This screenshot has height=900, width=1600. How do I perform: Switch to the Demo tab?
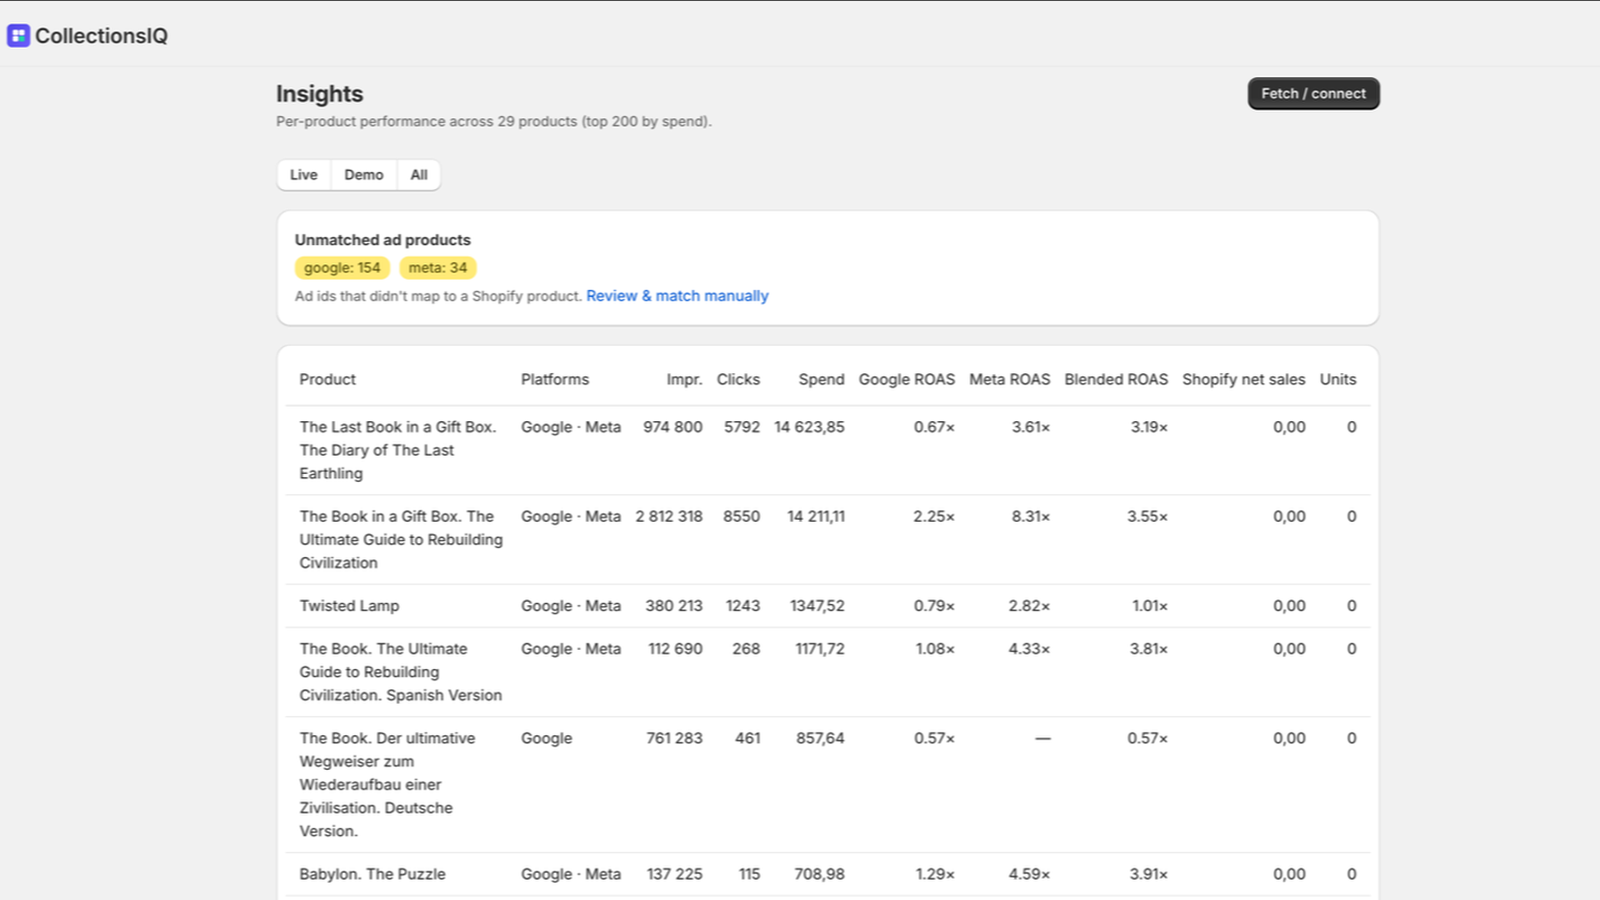click(x=364, y=175)
